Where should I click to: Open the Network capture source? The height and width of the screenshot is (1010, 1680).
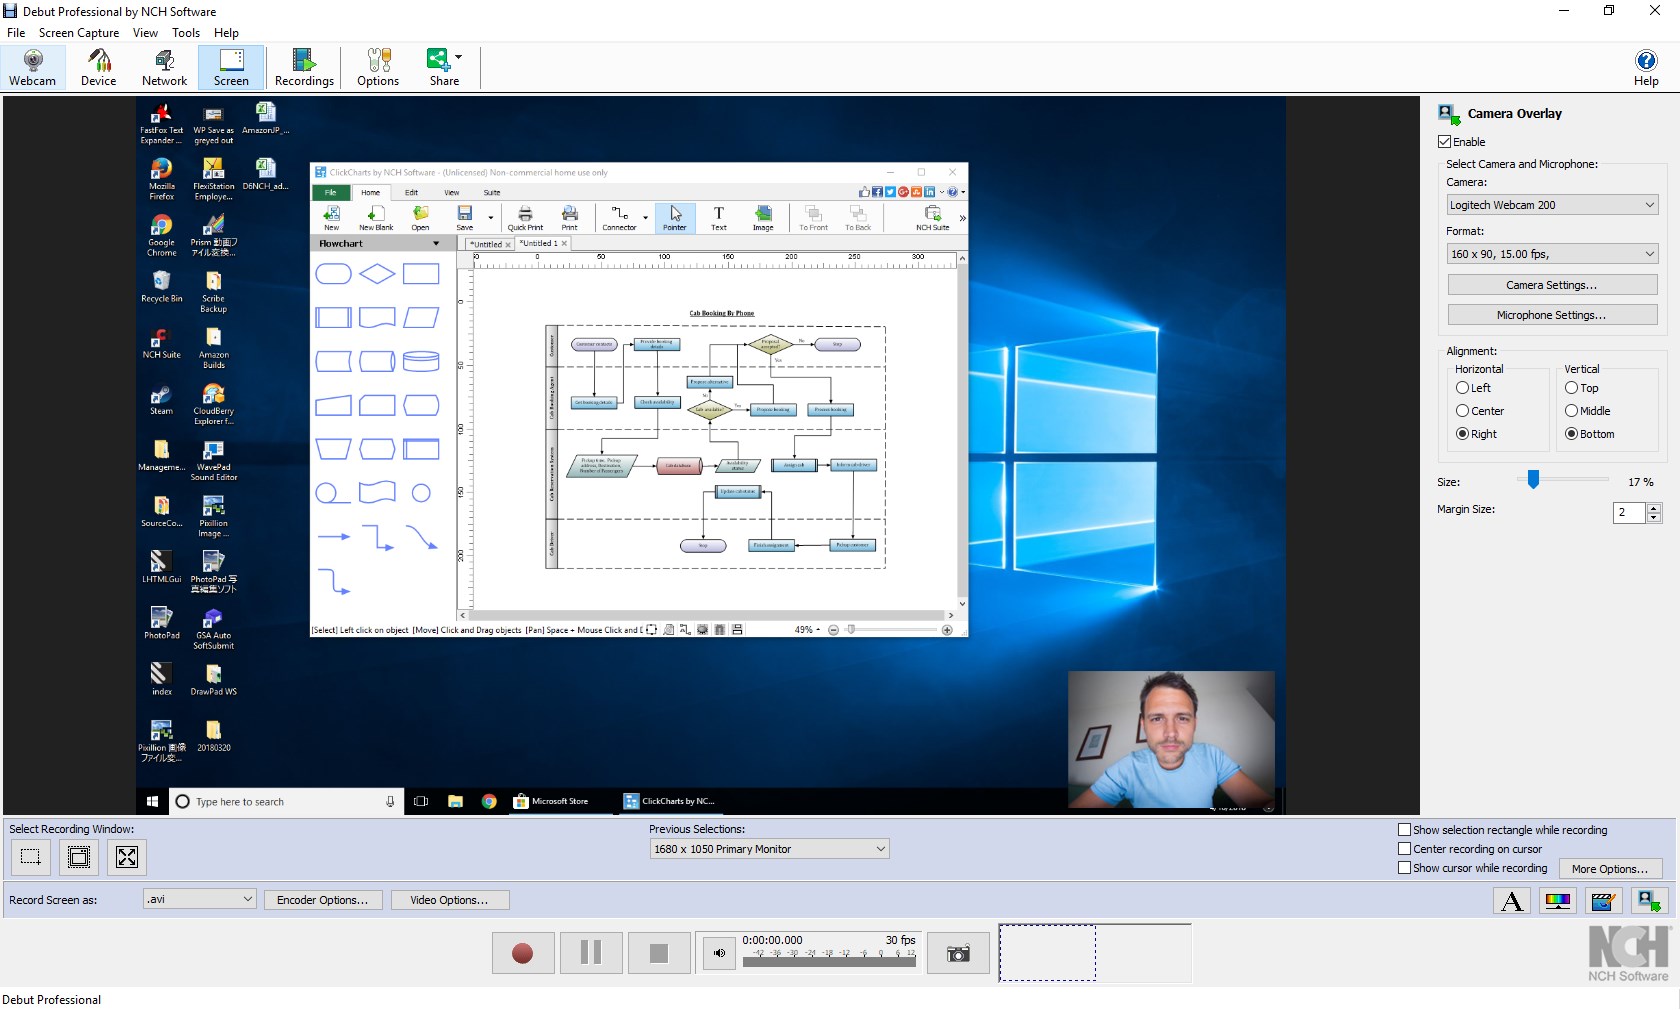(163, 67)
